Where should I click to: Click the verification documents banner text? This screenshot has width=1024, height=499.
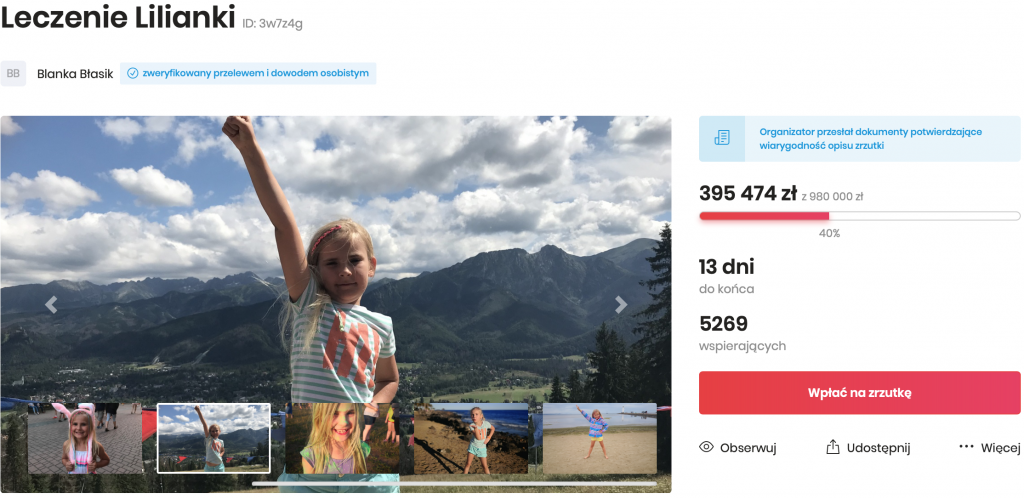[871, 138]
